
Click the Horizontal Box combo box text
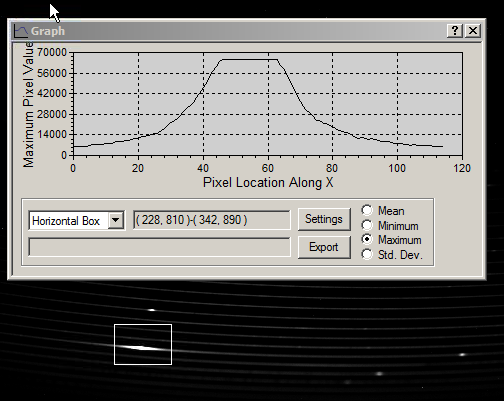[66, 221]
